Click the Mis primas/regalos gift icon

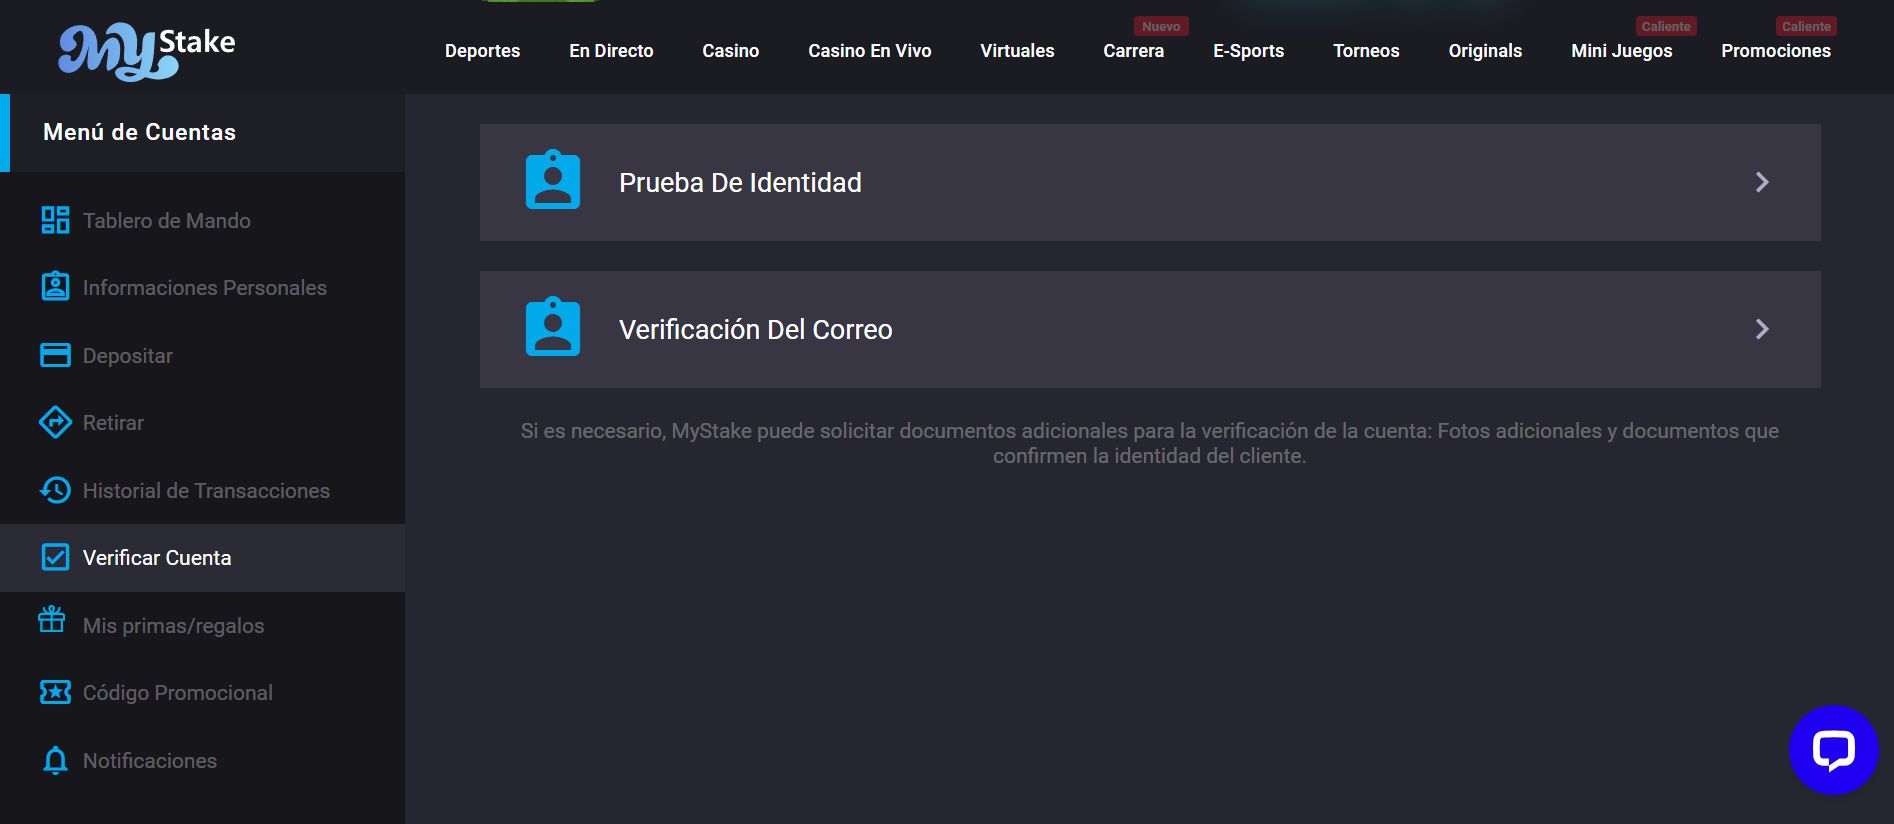52,620
